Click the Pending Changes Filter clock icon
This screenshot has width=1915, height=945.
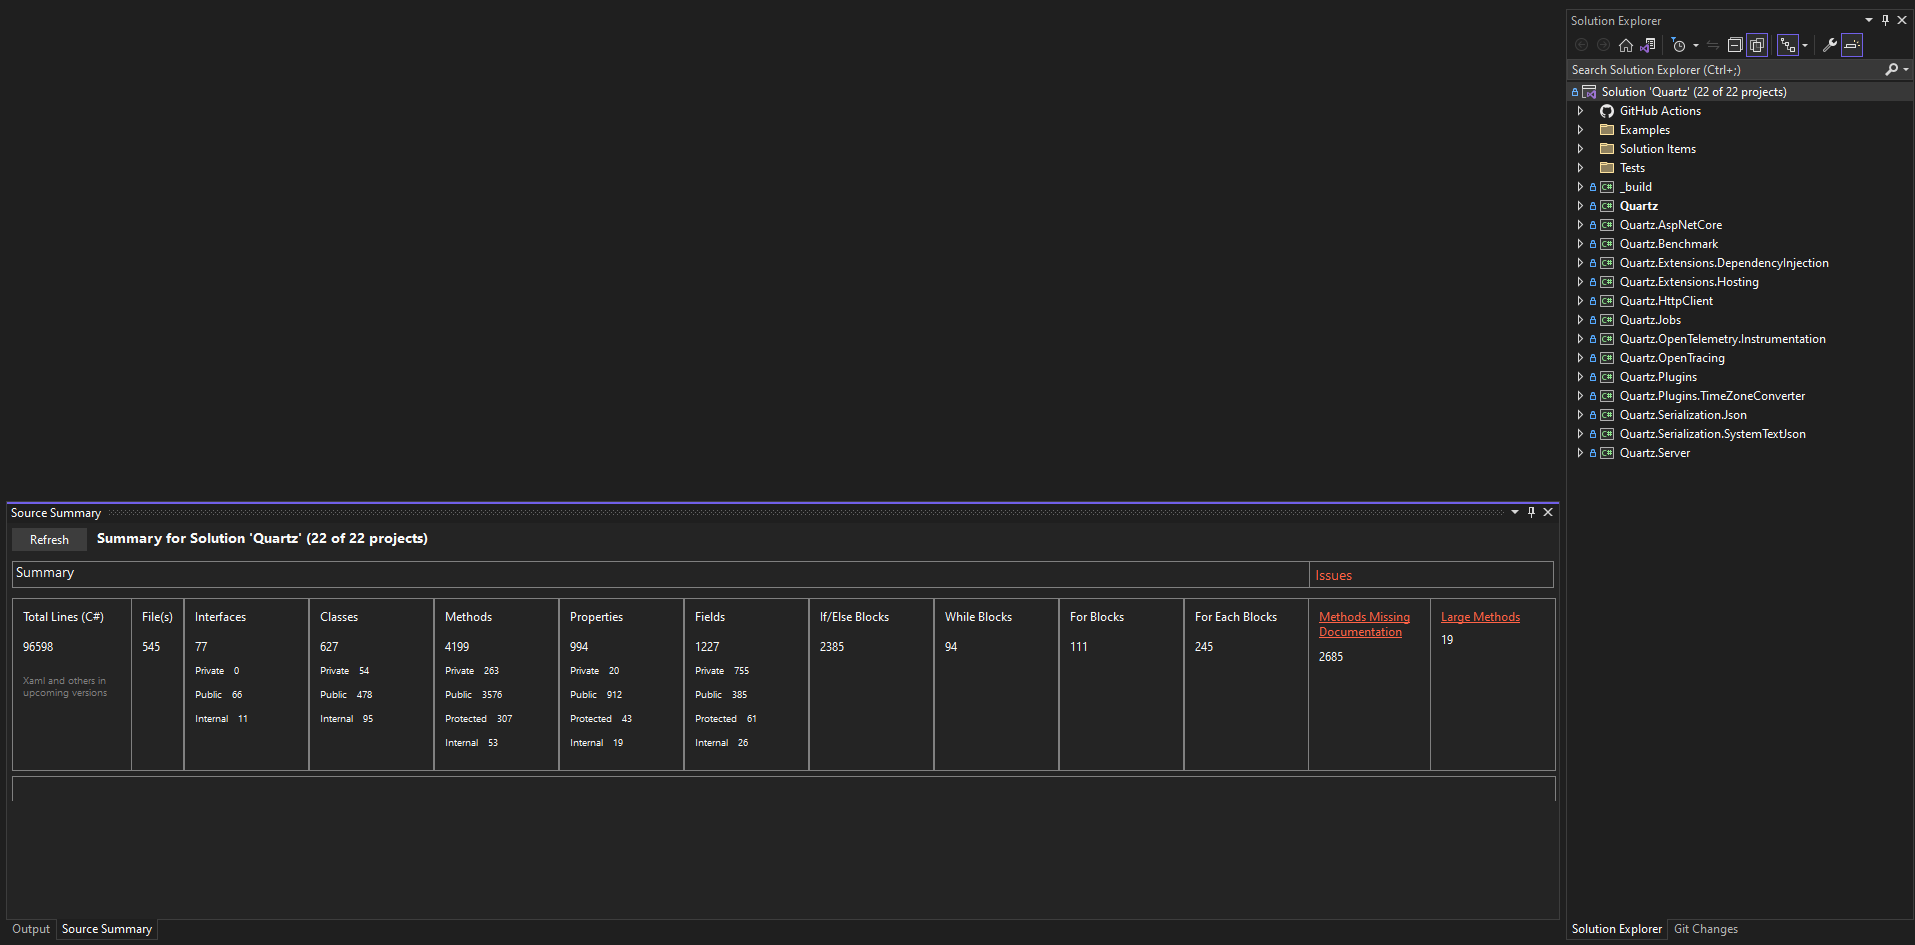[x=1679, y=45]
